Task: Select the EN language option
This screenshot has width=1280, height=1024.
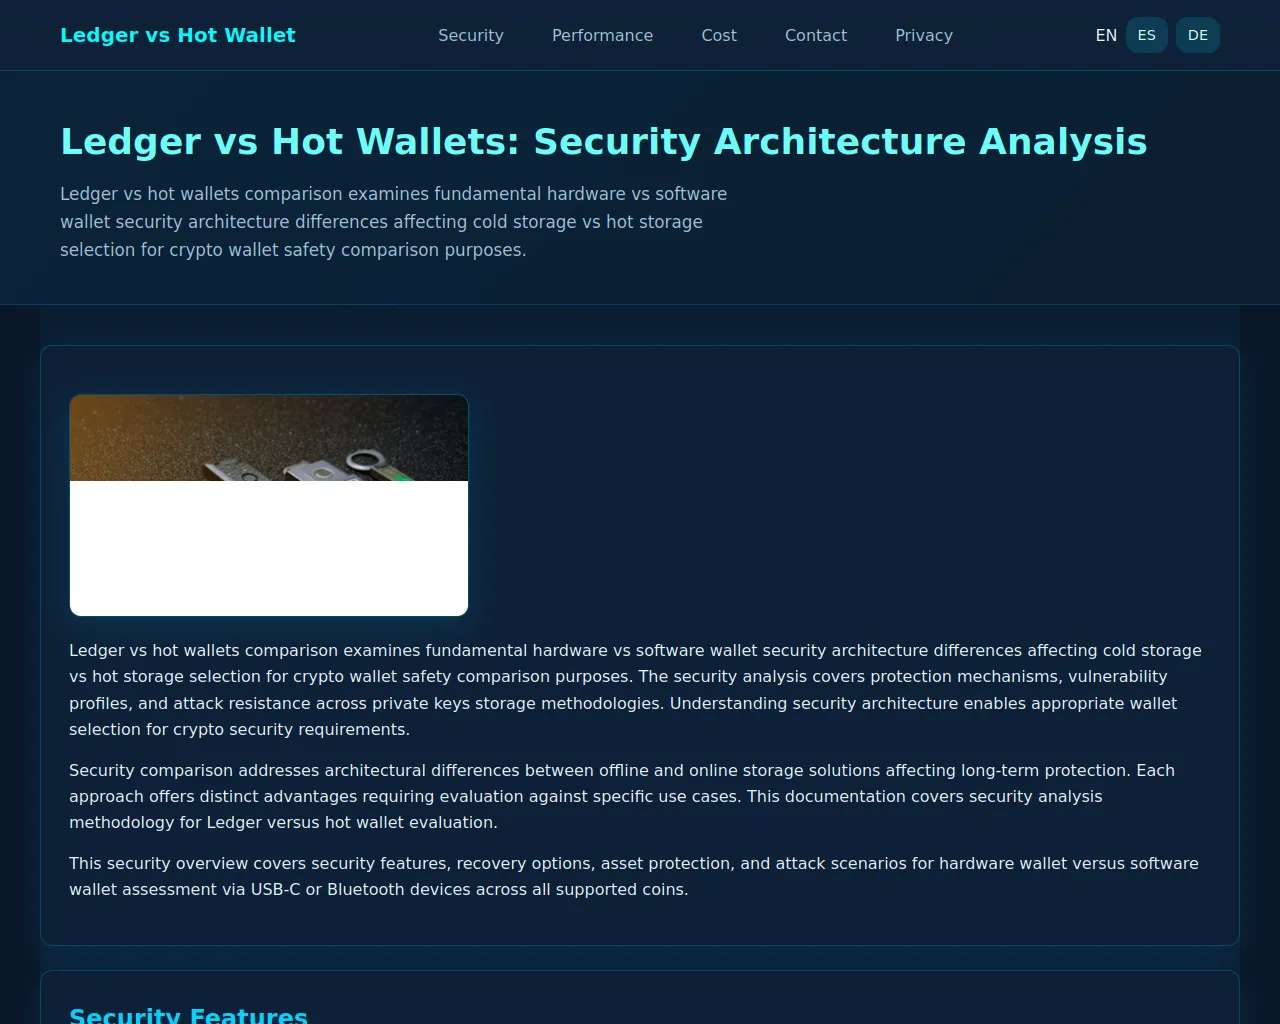Action: 1106,35
